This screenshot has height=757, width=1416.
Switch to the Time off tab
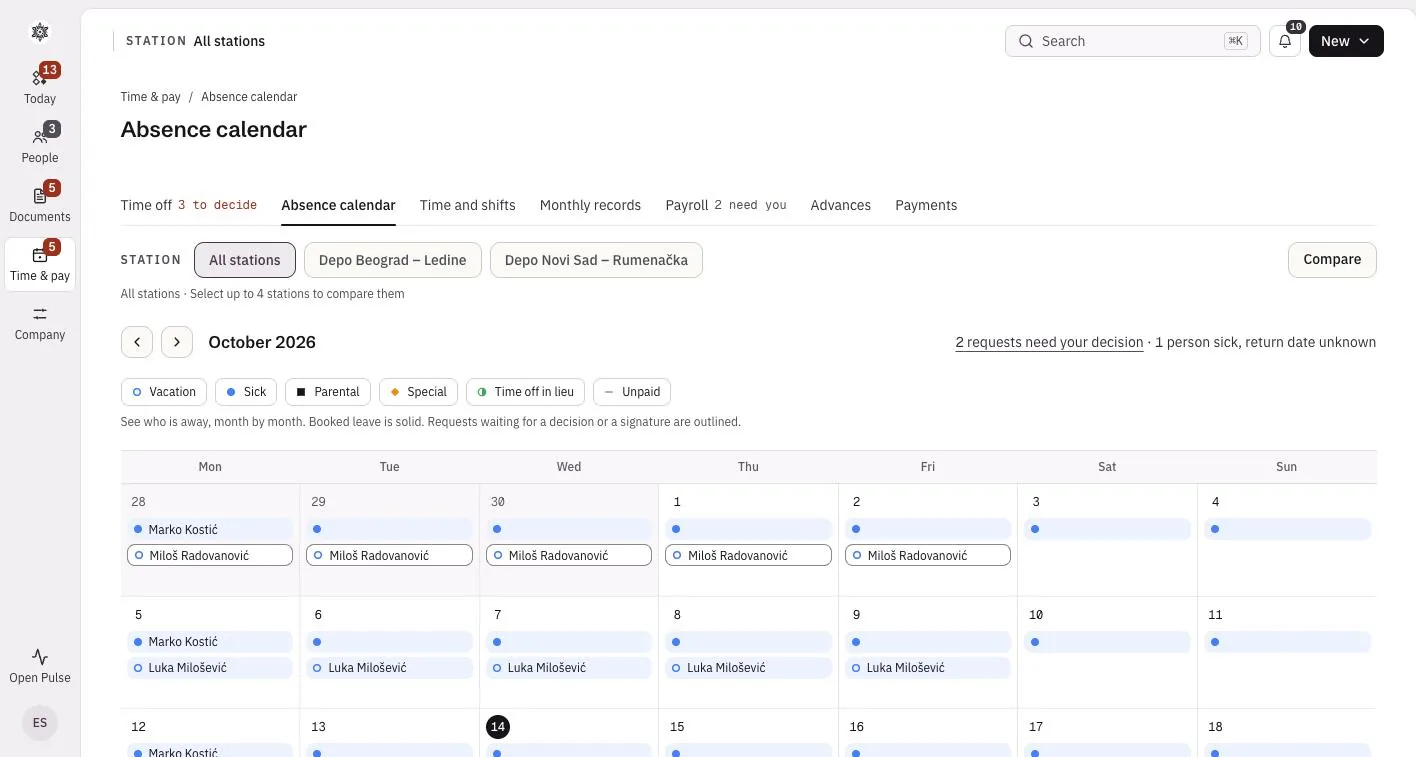point(189,205)
